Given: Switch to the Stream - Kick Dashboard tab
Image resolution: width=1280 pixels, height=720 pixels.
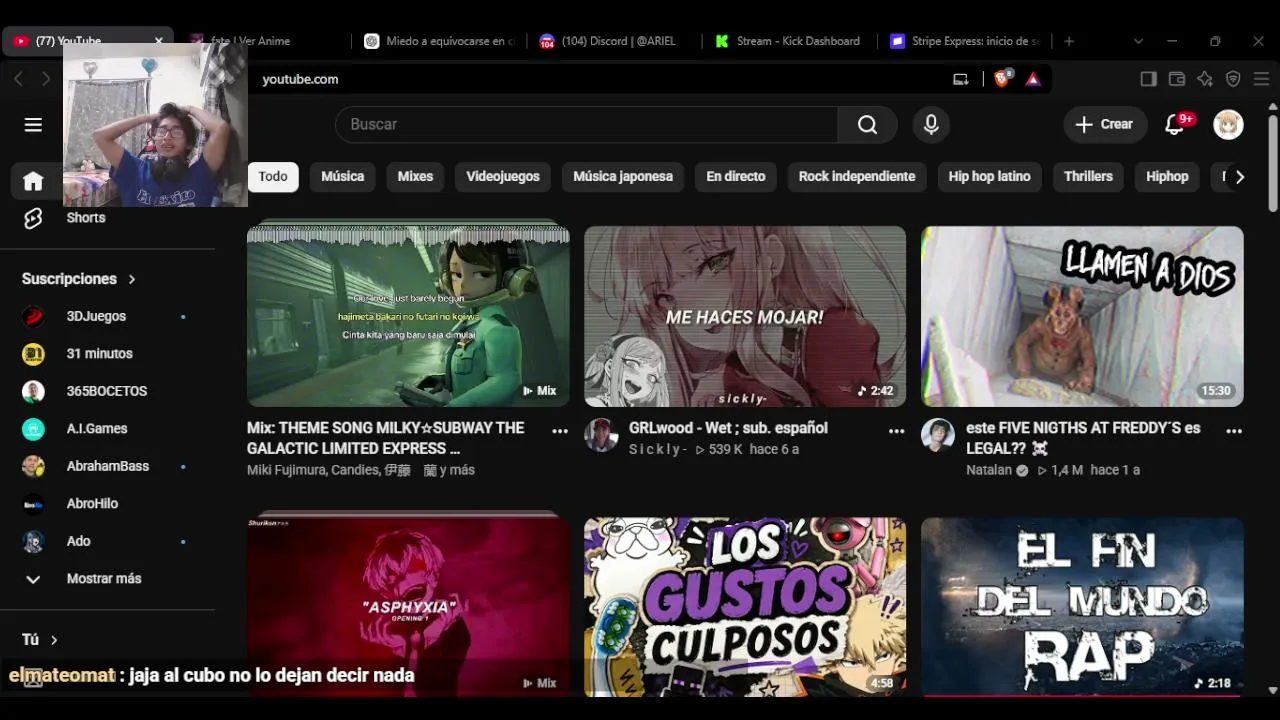Looking at the screenshot, I should pos(790,41).
